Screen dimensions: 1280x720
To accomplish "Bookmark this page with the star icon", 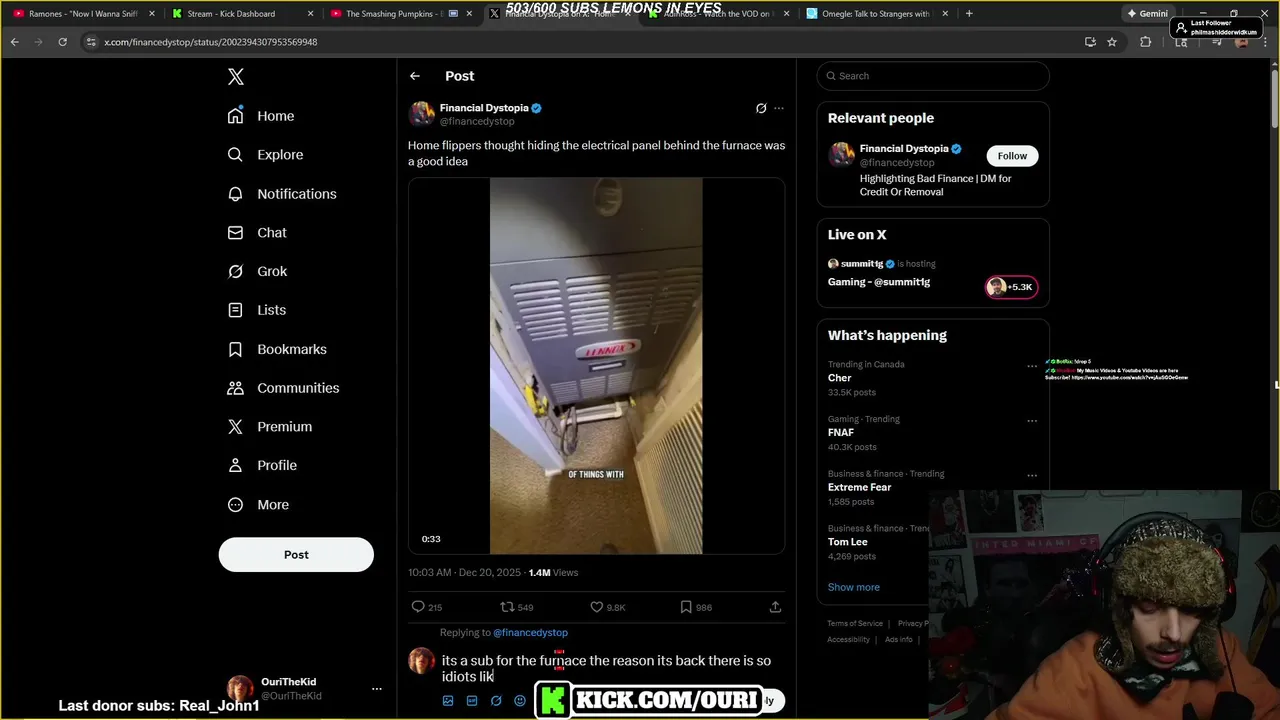I will pos(1112,42).
